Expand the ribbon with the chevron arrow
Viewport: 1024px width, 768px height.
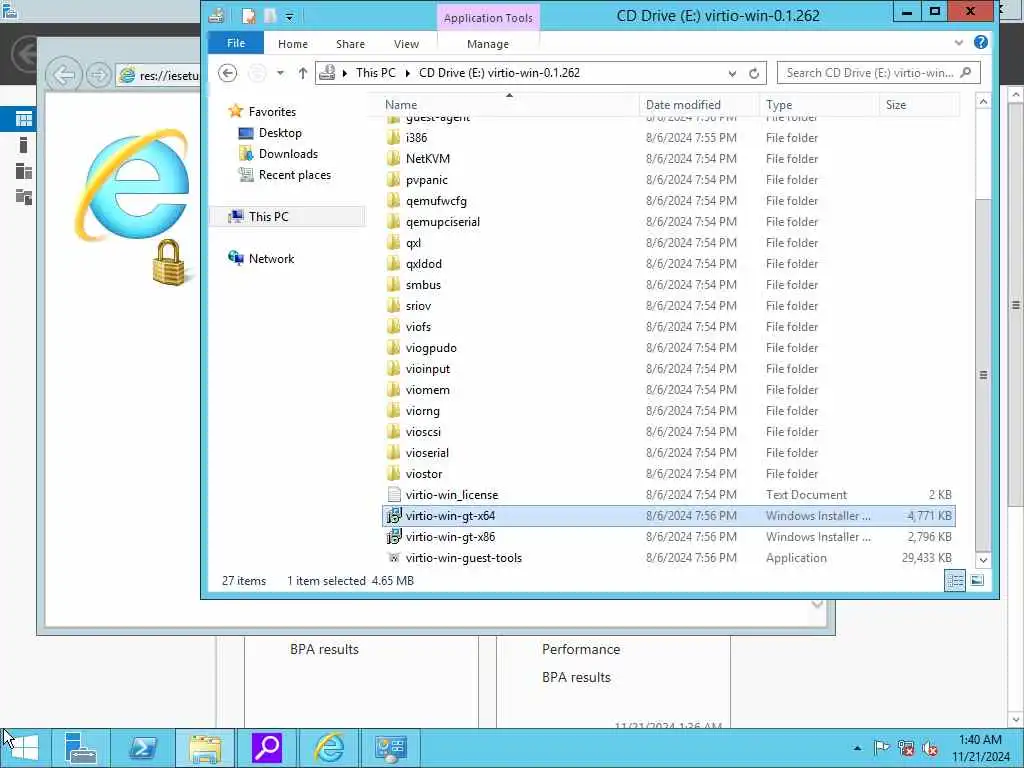[x=958, y=42]
